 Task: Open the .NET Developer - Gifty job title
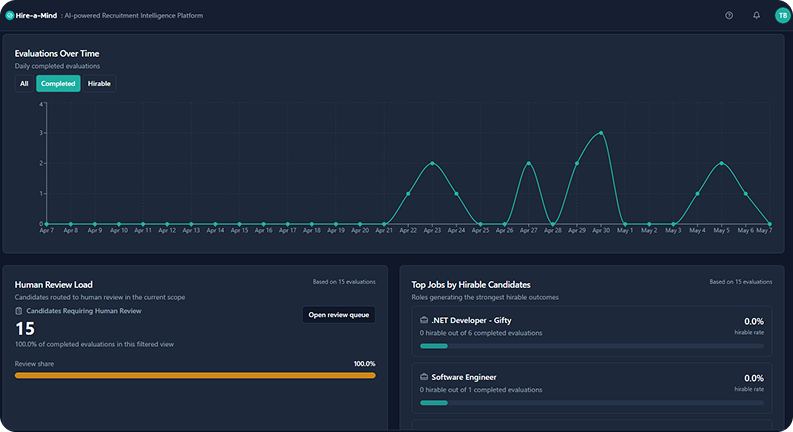point(471,320)
